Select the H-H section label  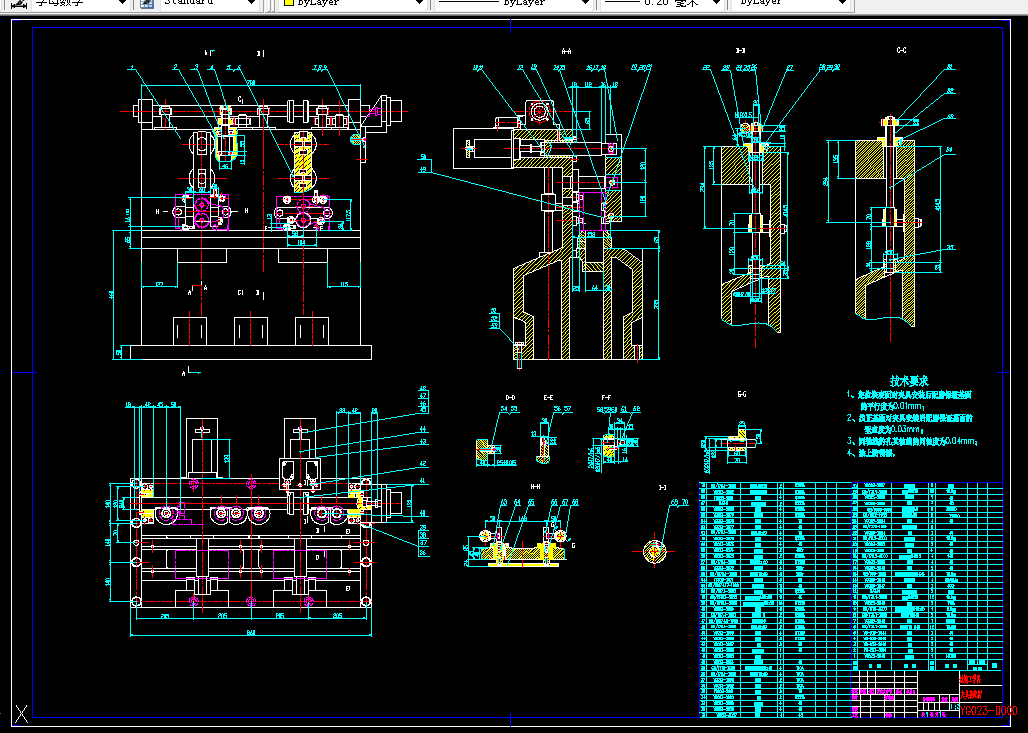(535, 487)
